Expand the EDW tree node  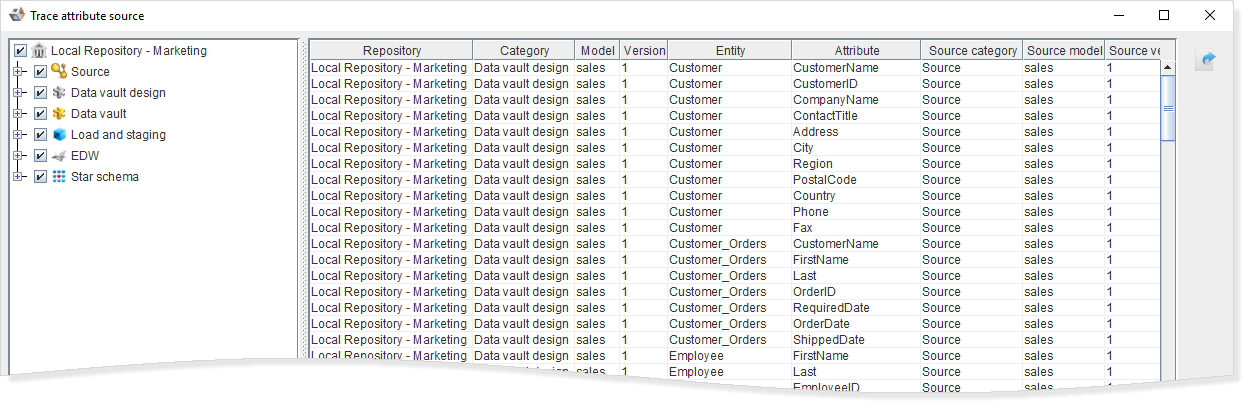(18, 156)
